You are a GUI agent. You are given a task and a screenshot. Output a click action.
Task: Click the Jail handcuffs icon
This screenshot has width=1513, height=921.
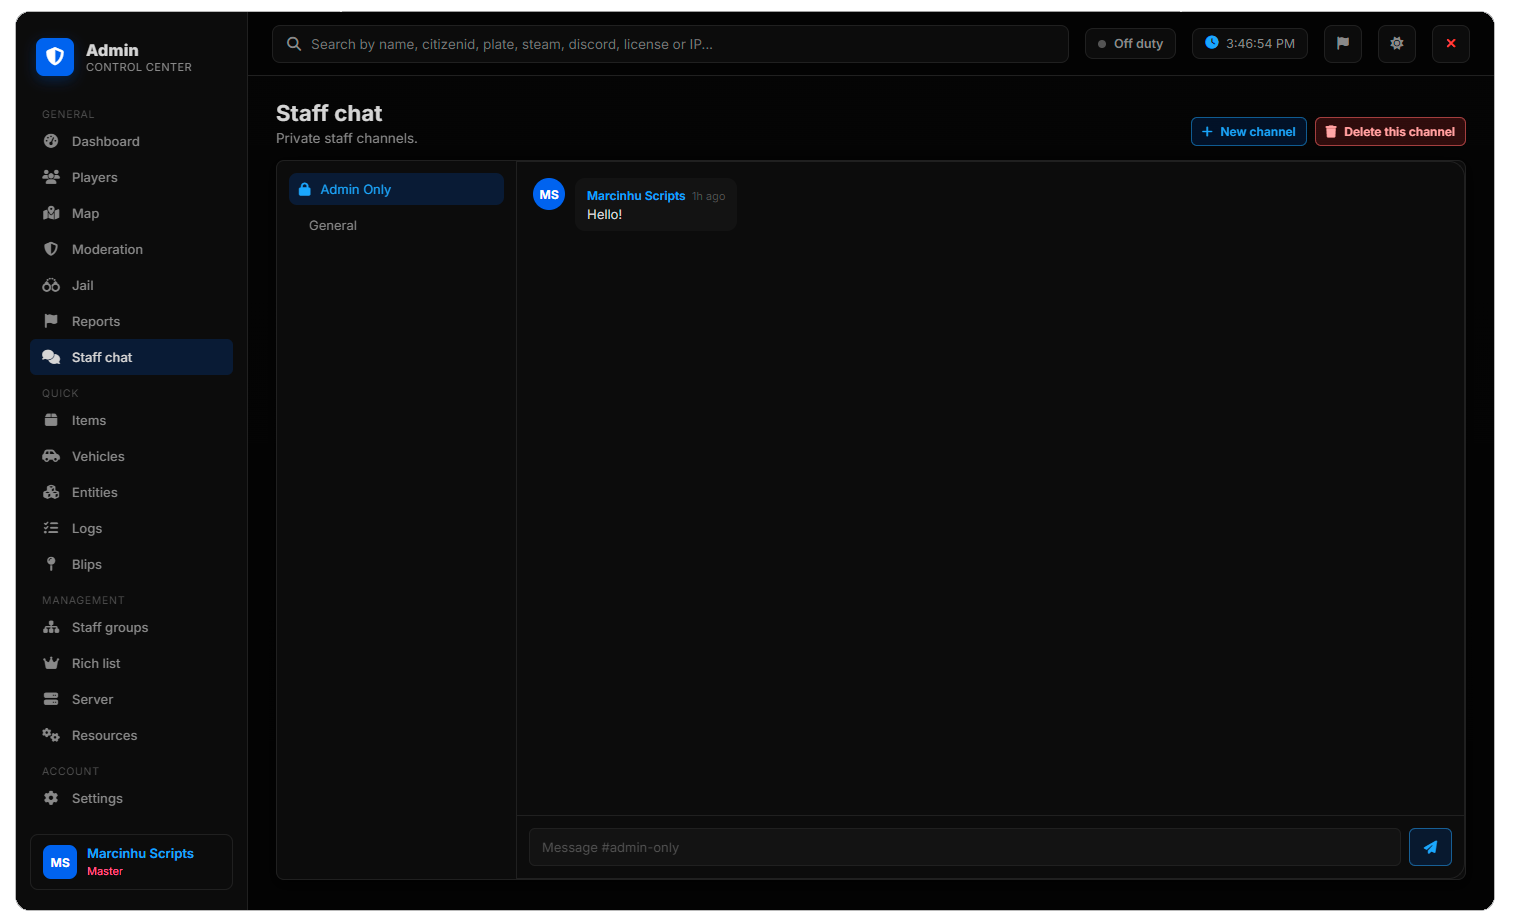point(51,285)
